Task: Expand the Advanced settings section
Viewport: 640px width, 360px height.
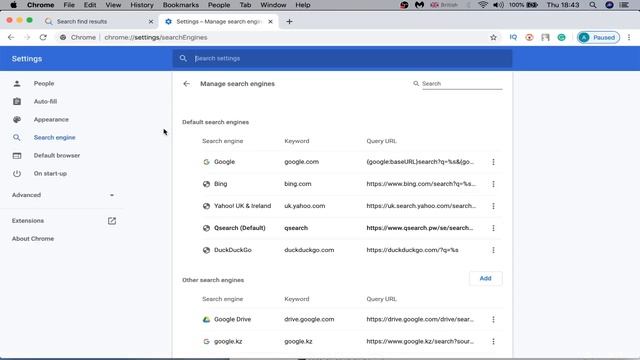Action: point(63,195)
